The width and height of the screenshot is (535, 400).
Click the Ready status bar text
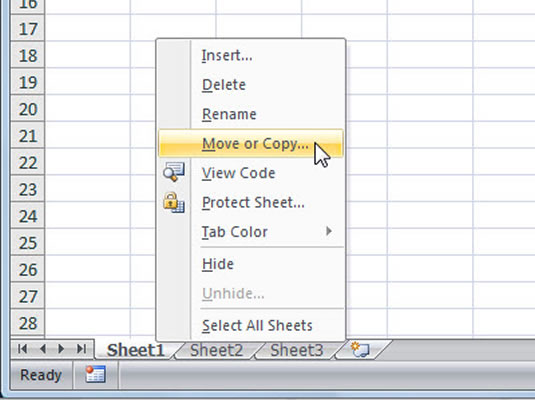click(x=41, y=375)
